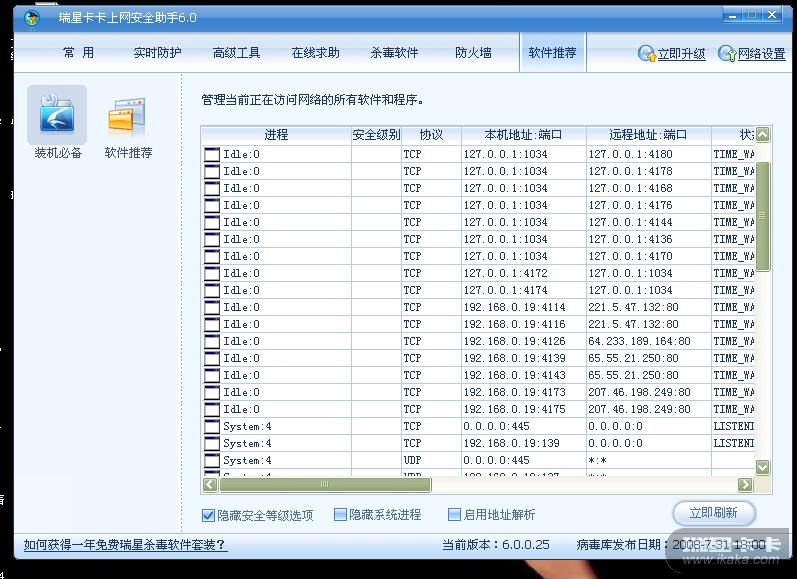The image size is (797, 579).
Task: Click the globe icon beside 立即升级
Action: pos(647,54)
